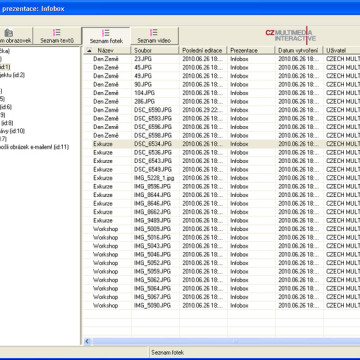Select the row with file 45.JPG
The width and height of the screenshot is (360, 360).
coord(221,67)
